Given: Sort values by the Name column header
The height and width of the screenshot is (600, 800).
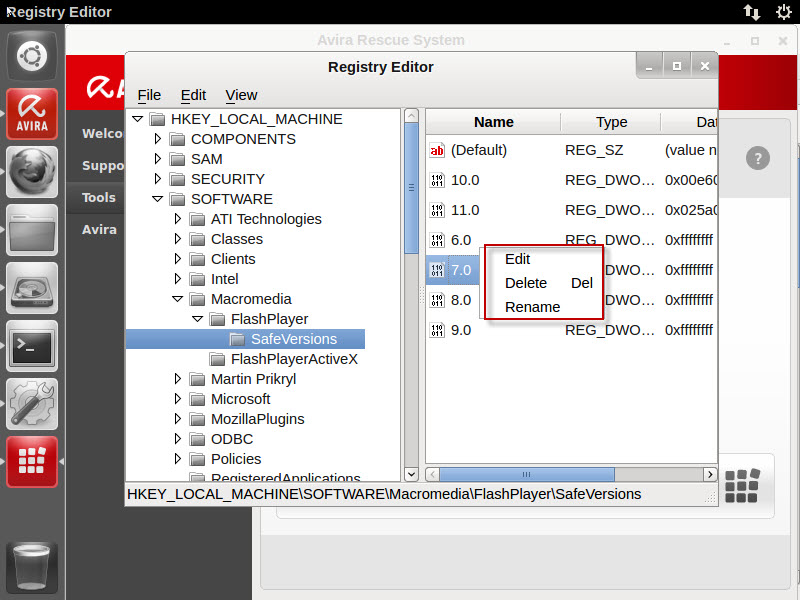Looking at the screenshot, I should pyautogui.click(x=493, y=122).
